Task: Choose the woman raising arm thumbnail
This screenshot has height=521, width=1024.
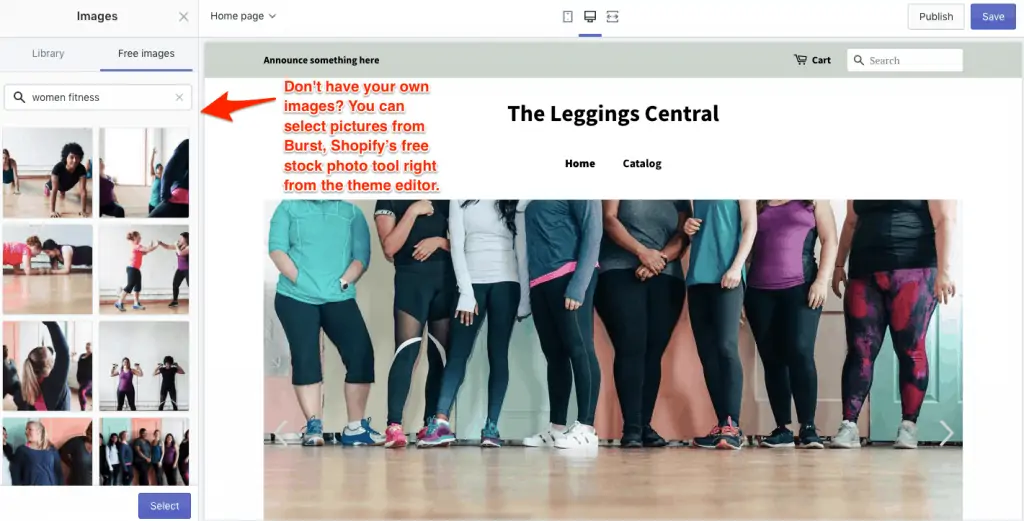Action: pyautogui.click(x=48, y=366)
